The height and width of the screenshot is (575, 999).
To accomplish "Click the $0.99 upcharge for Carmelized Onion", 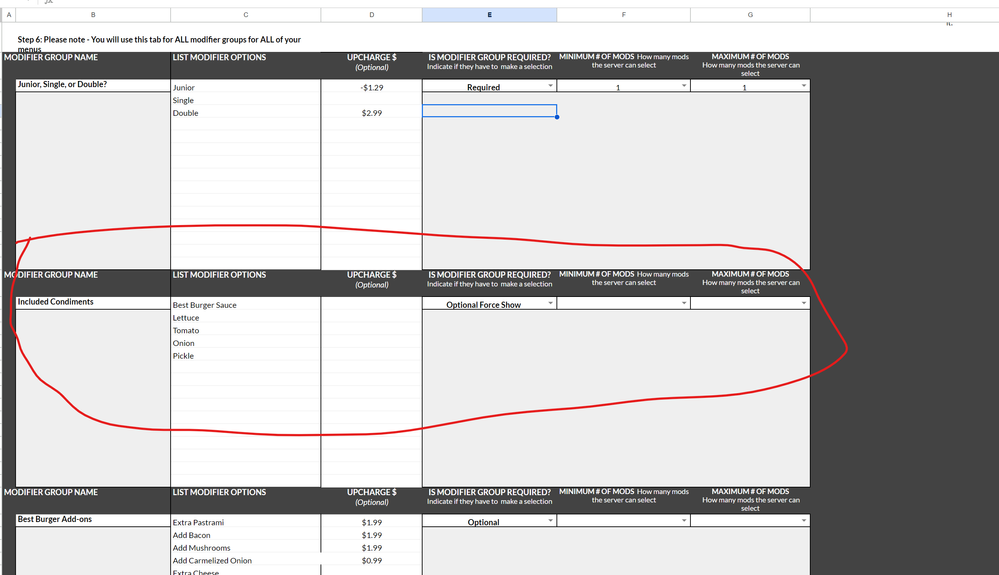I will (x=371, y=561).
